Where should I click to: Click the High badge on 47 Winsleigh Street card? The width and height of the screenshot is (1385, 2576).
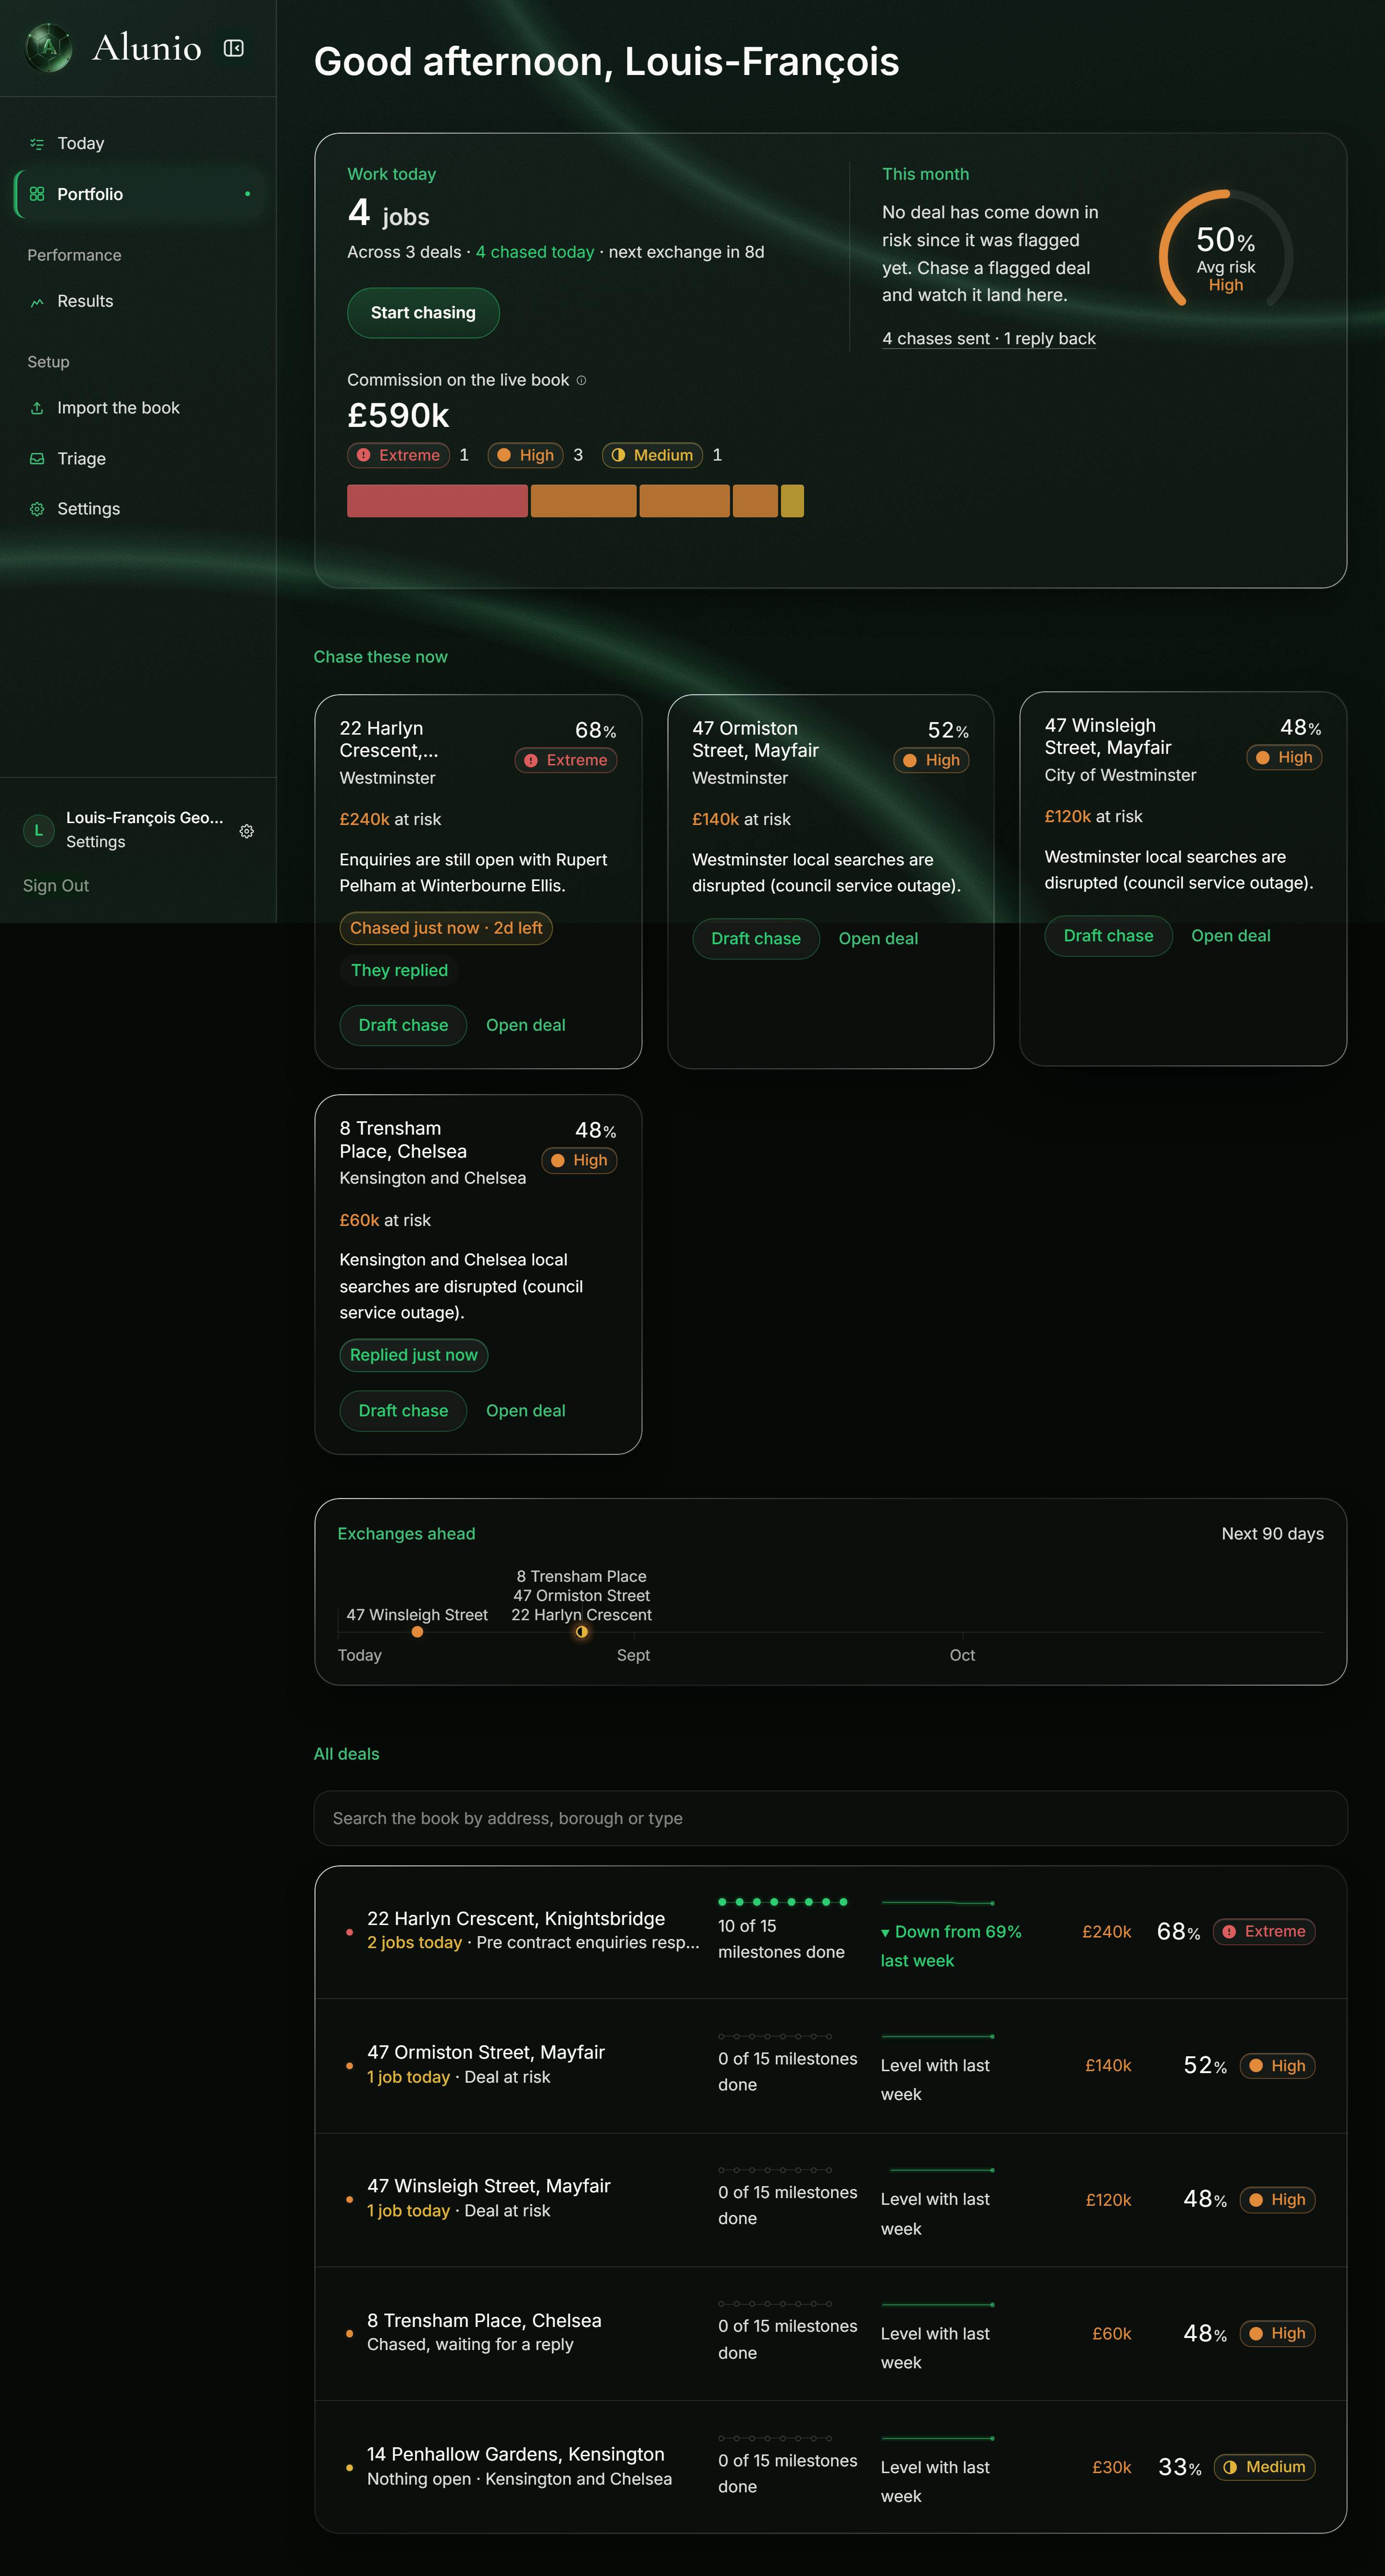coord(1284,757)
